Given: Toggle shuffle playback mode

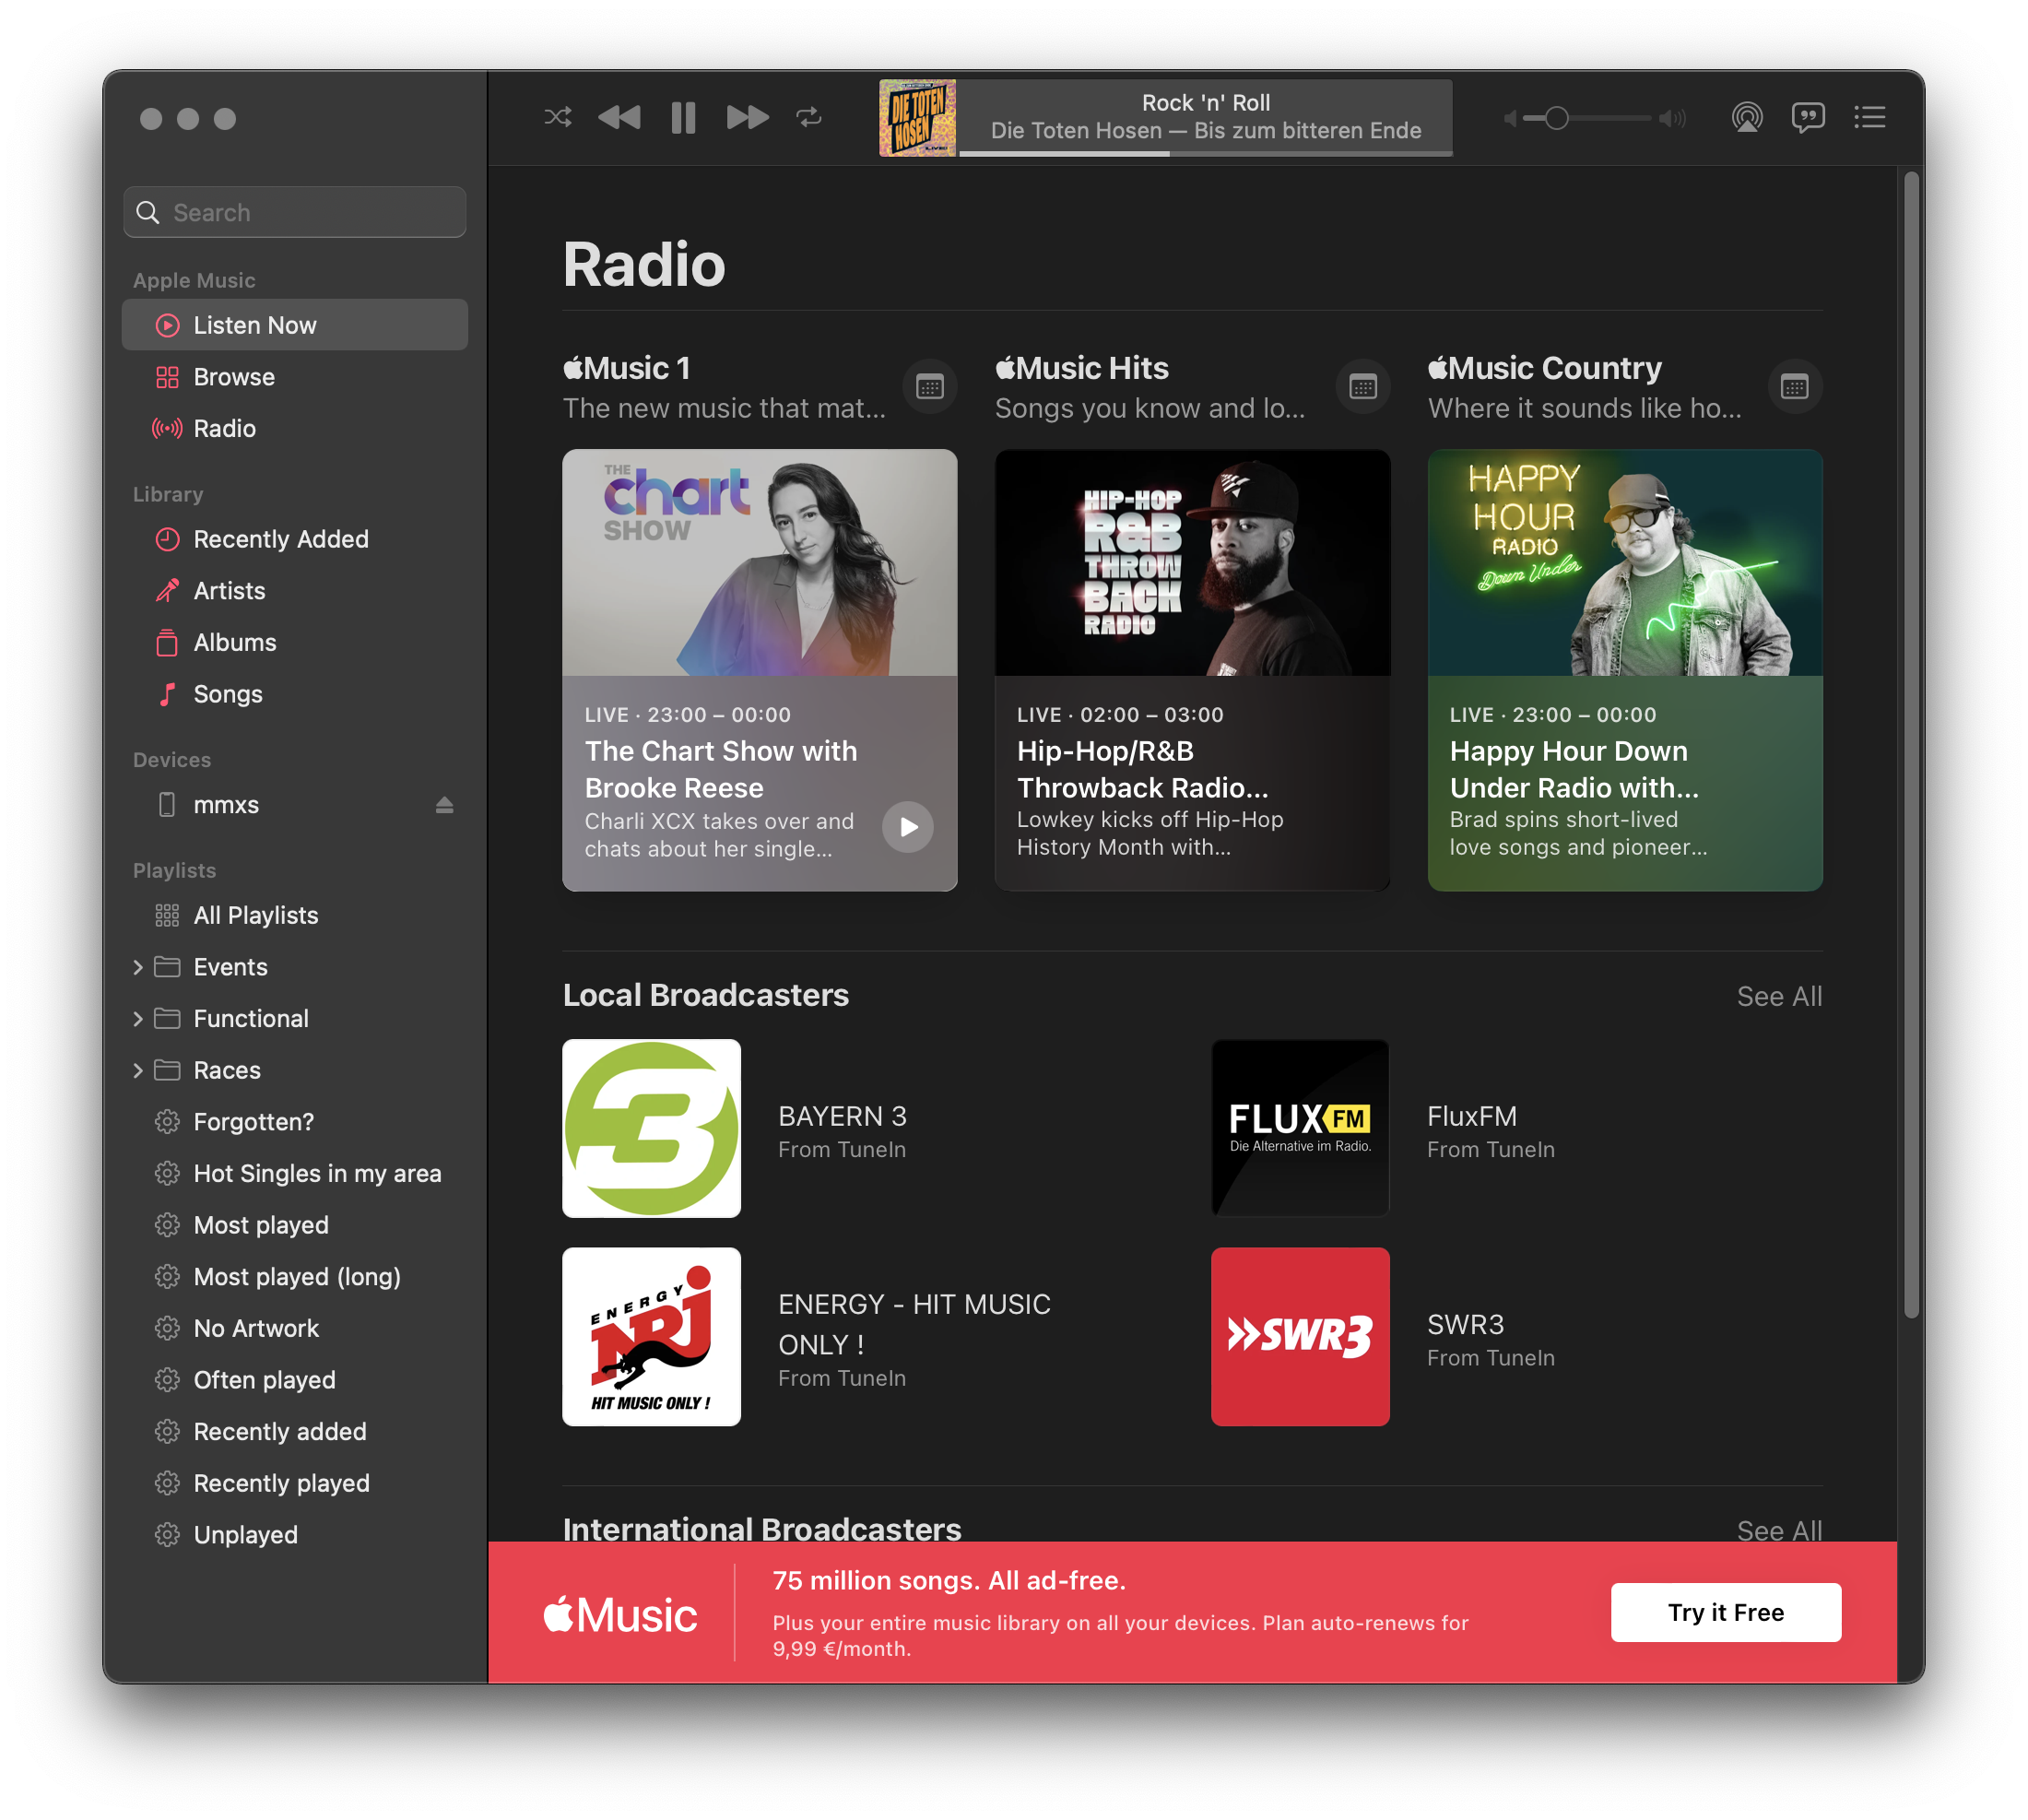Looking at the screenshot, I should (557, 118).
